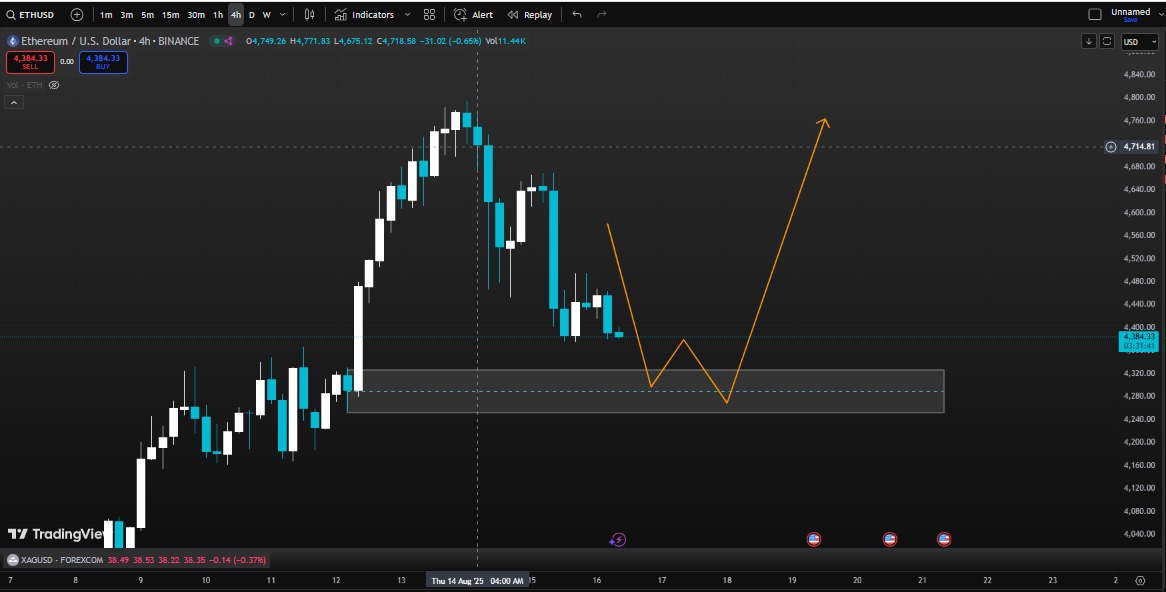The image size is (1166, 592).
Task: Click the green market status dot
Action: click(217, 41)
